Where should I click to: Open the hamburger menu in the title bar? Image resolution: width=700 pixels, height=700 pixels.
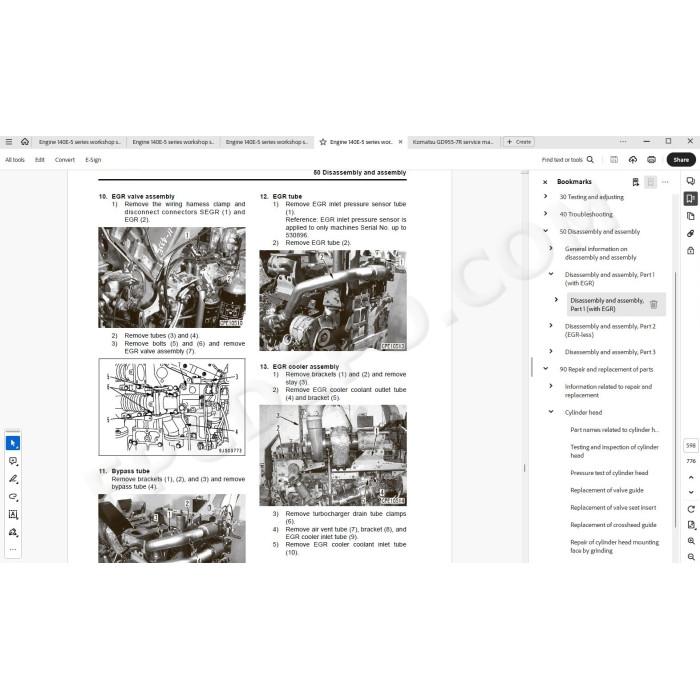8,142
